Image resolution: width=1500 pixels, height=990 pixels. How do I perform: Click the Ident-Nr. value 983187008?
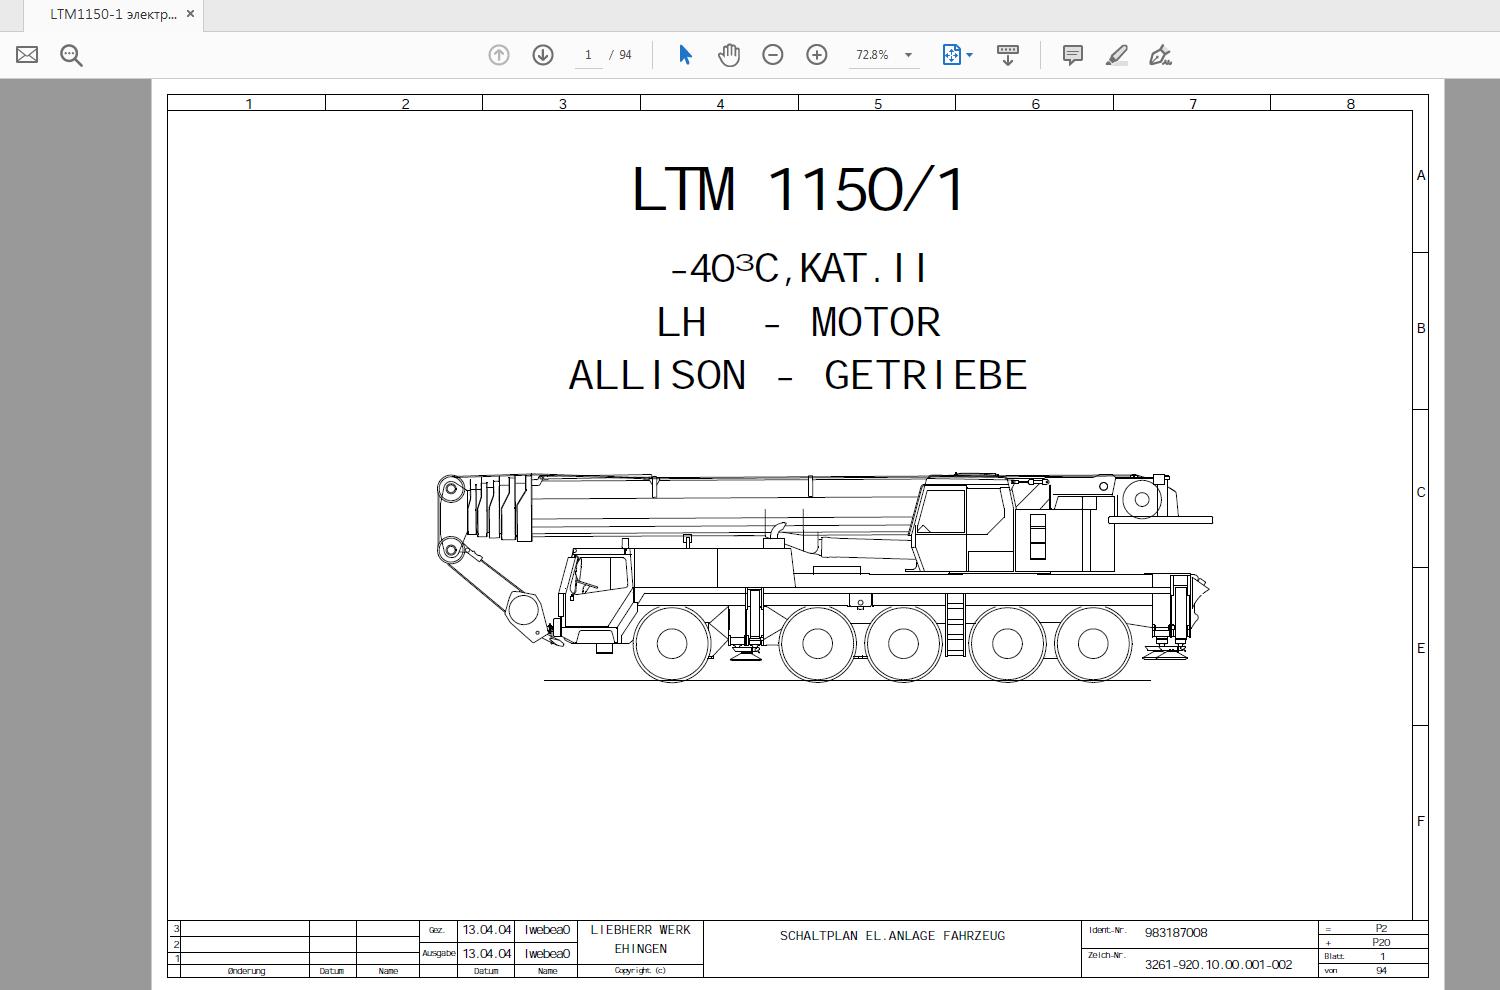coord(1176,933)
